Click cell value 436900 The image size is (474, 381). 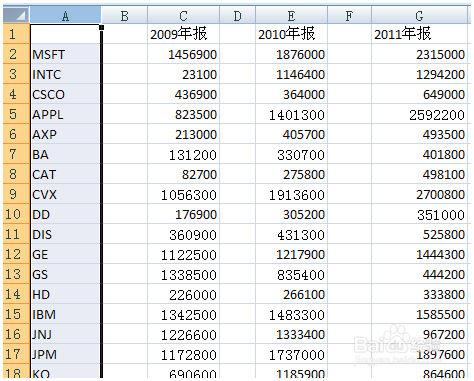tap(183, 94)
